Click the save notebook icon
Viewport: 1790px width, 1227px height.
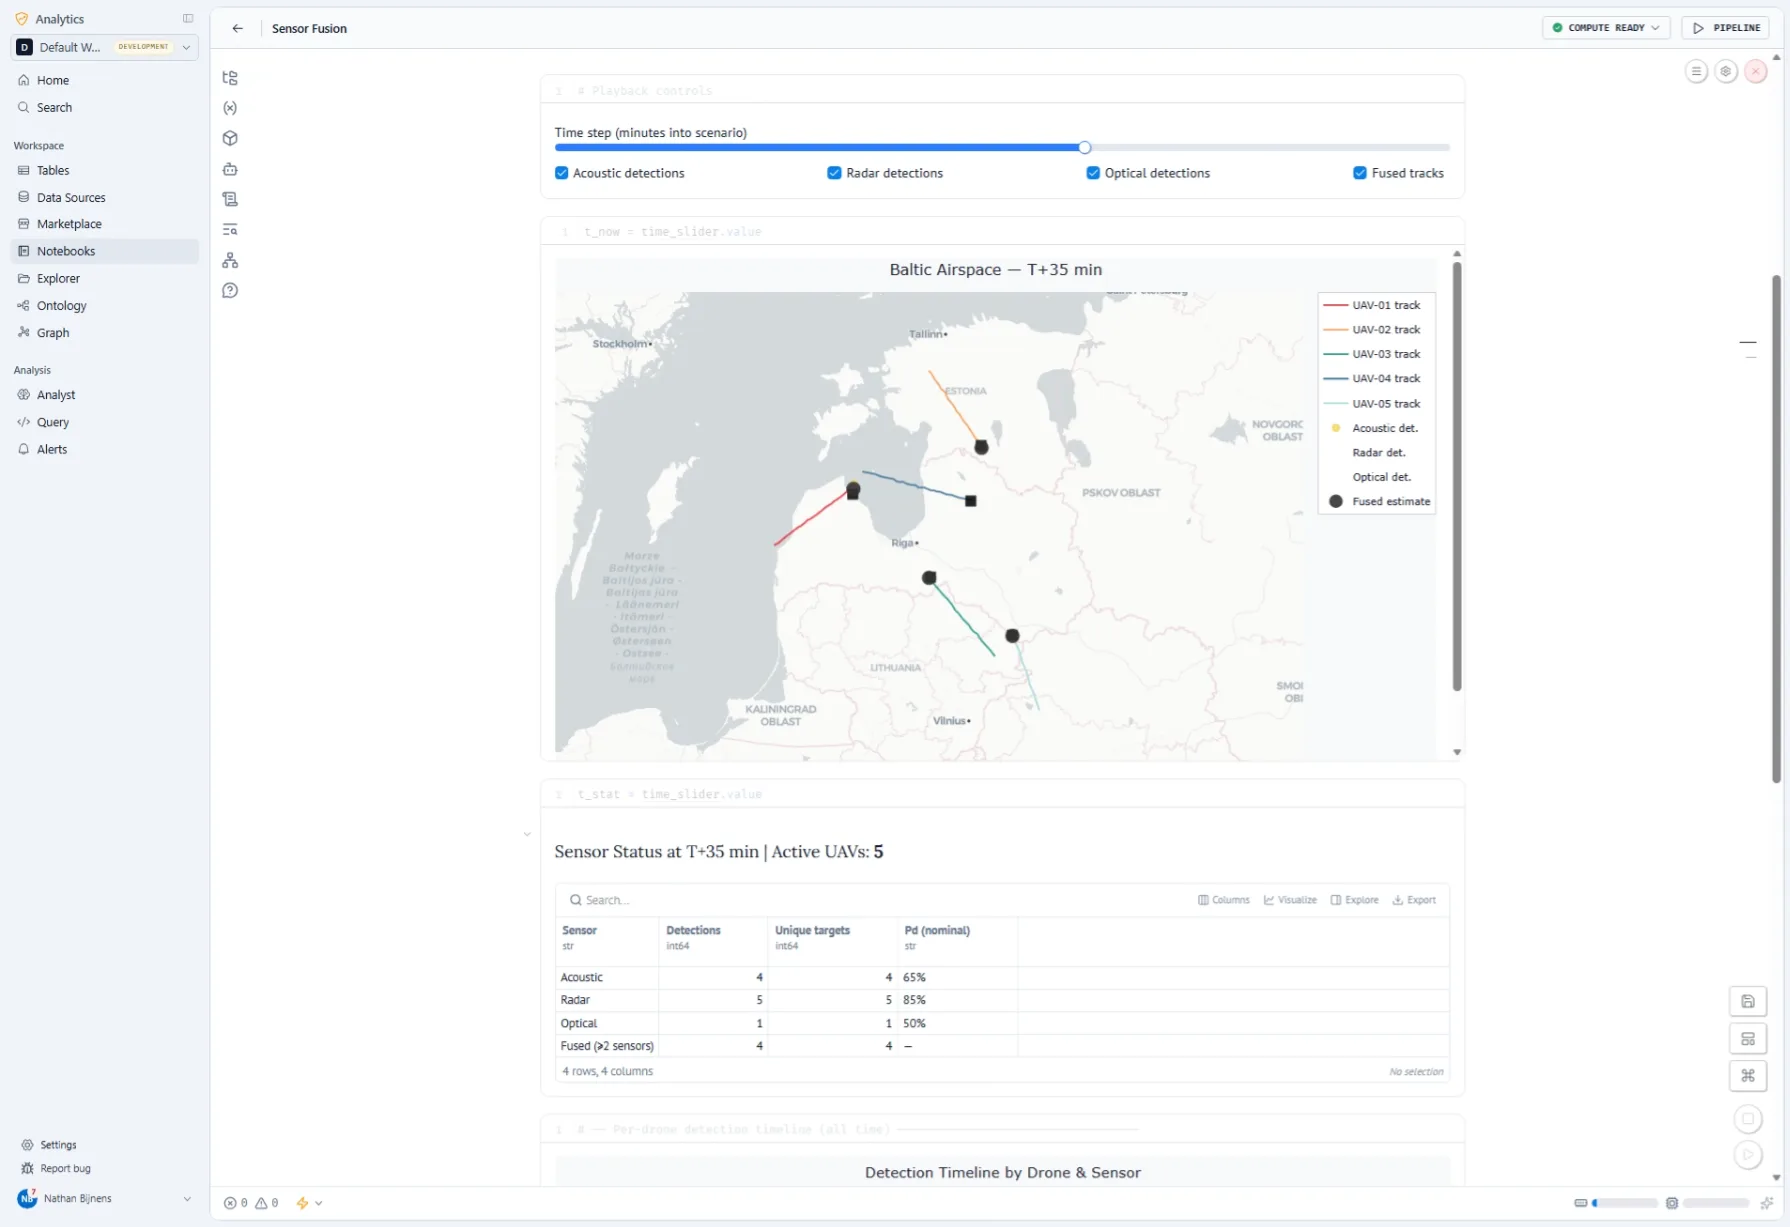click(x=1748, y=1001)
